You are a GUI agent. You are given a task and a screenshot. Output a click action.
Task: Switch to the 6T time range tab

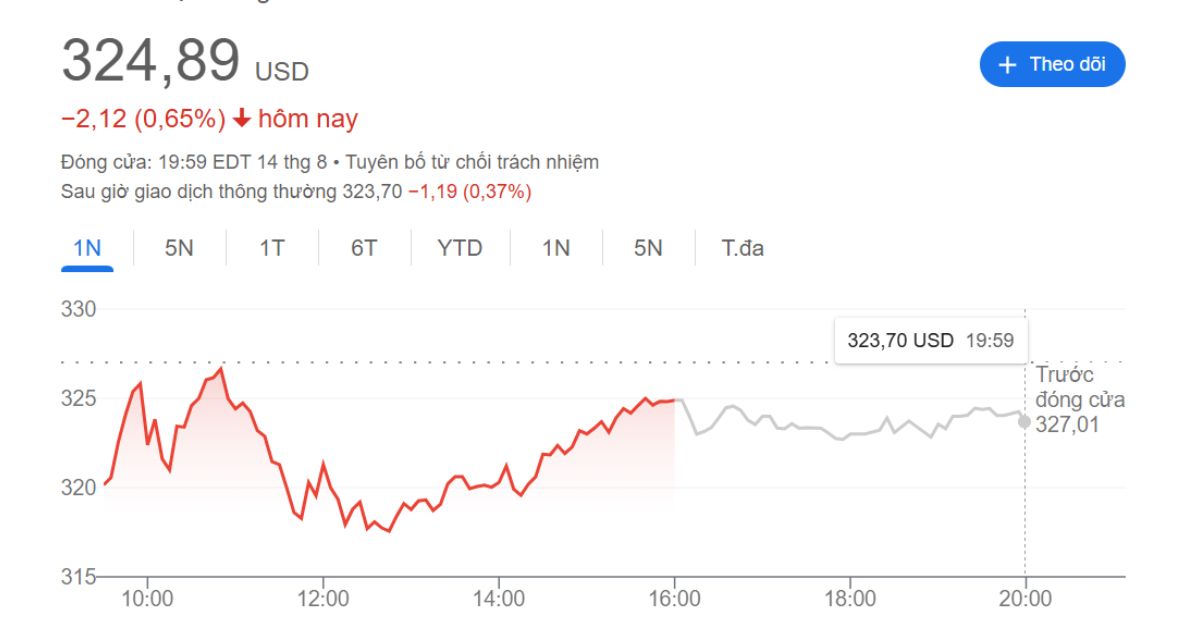coord(364,248)
